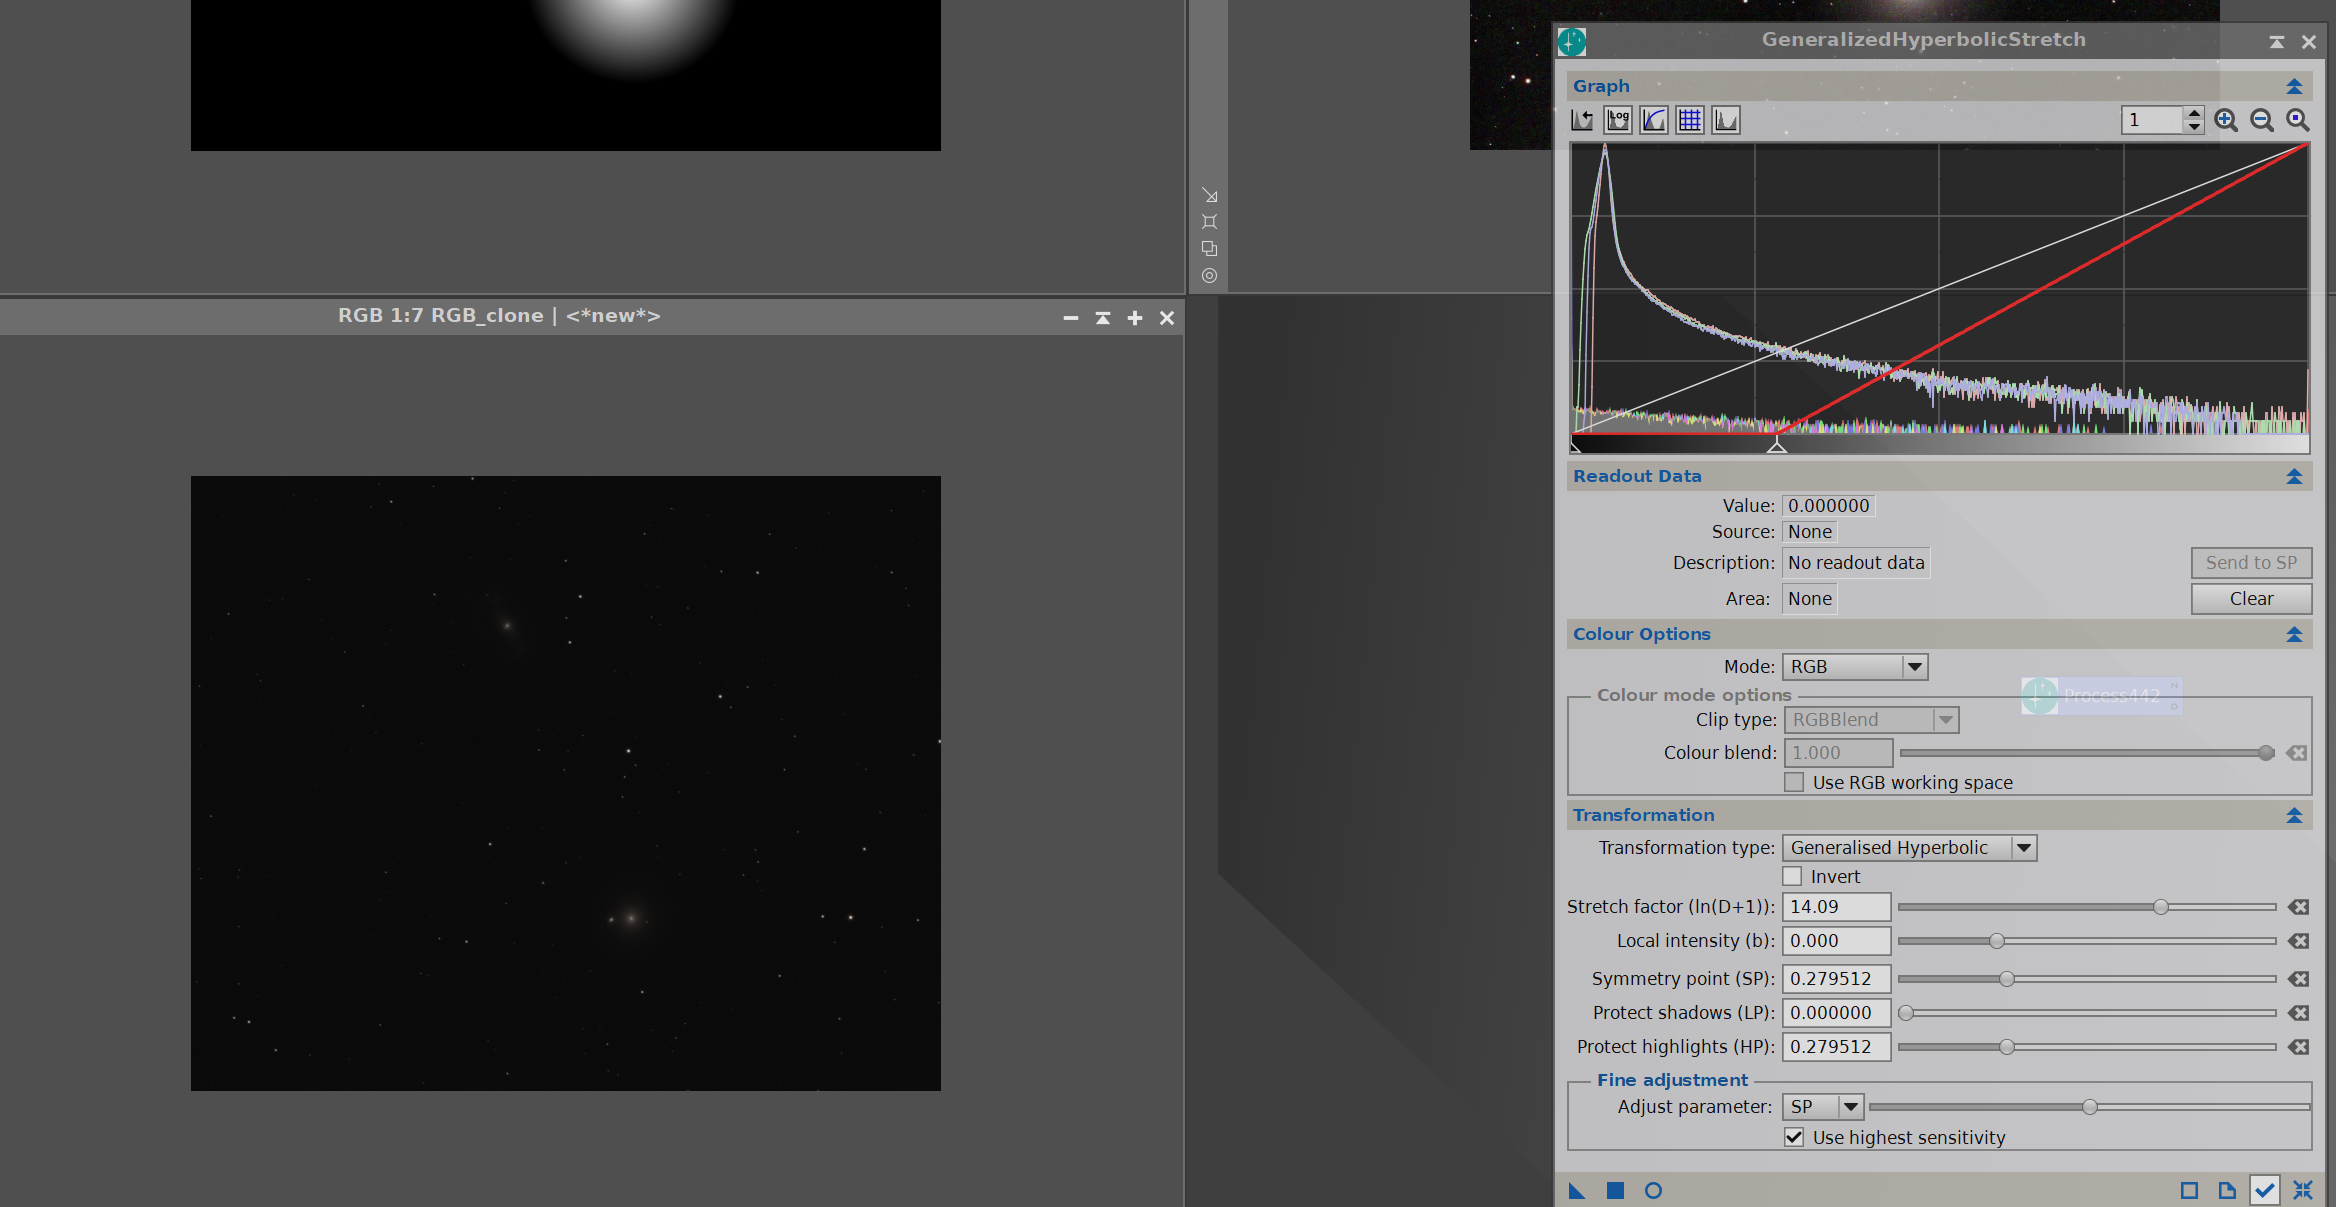Click the Local intensity field showing 0.000
2336x1207 pixels.
coord(1837,941)
